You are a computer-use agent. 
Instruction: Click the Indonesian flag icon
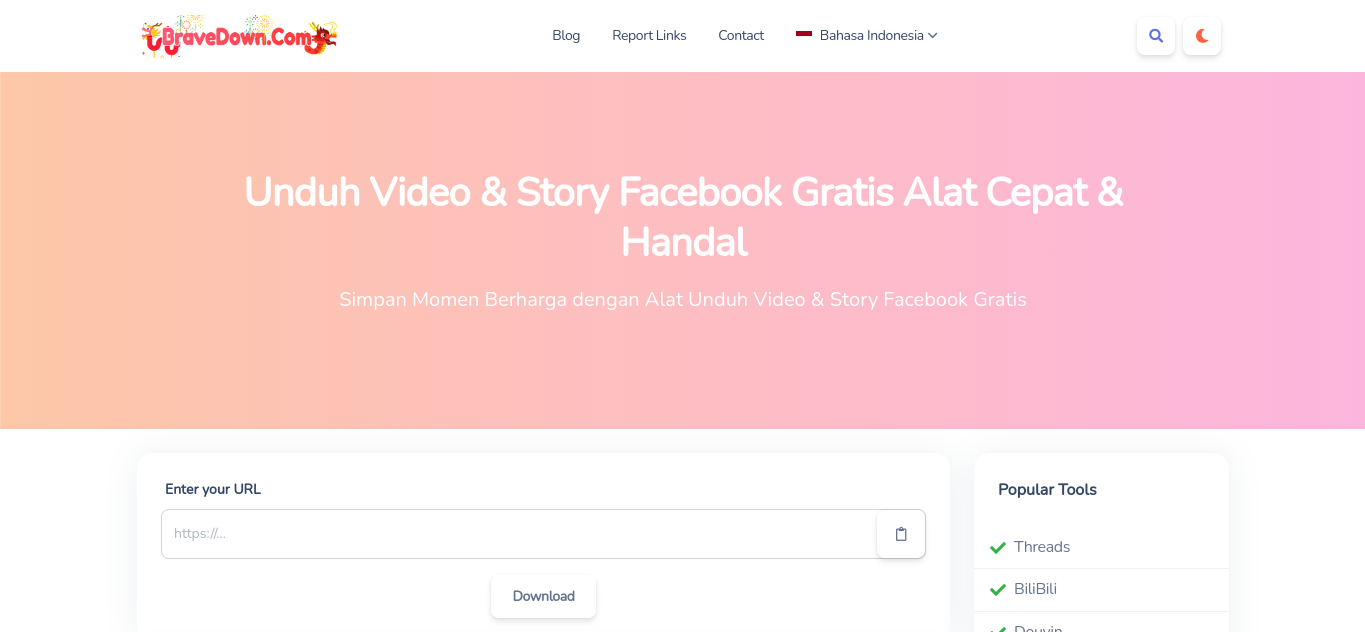tap(804, 35)
